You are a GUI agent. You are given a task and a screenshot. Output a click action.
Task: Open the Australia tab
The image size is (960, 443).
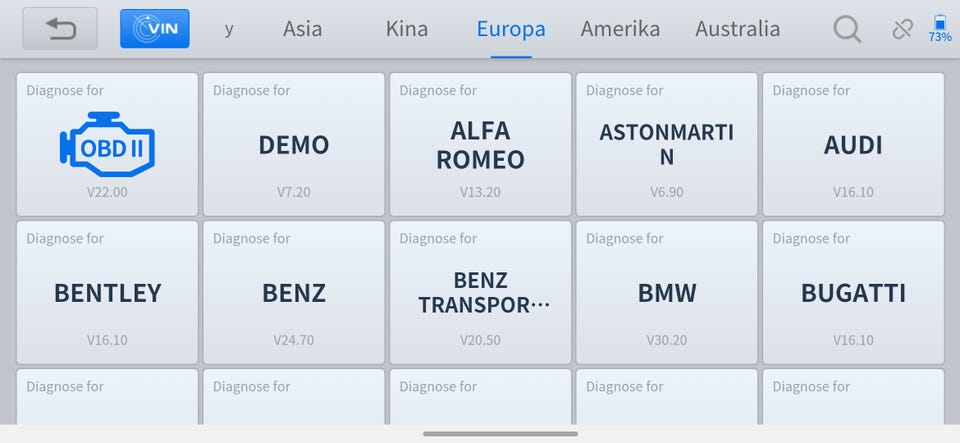point(738,29)
